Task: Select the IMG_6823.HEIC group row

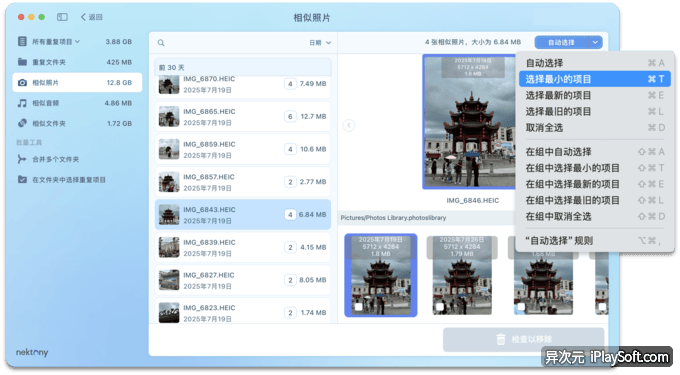Action: 243,311
